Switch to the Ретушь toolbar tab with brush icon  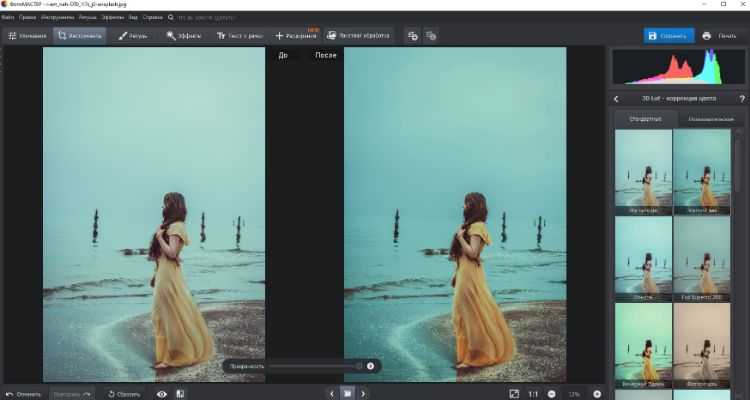click(133, 36)
